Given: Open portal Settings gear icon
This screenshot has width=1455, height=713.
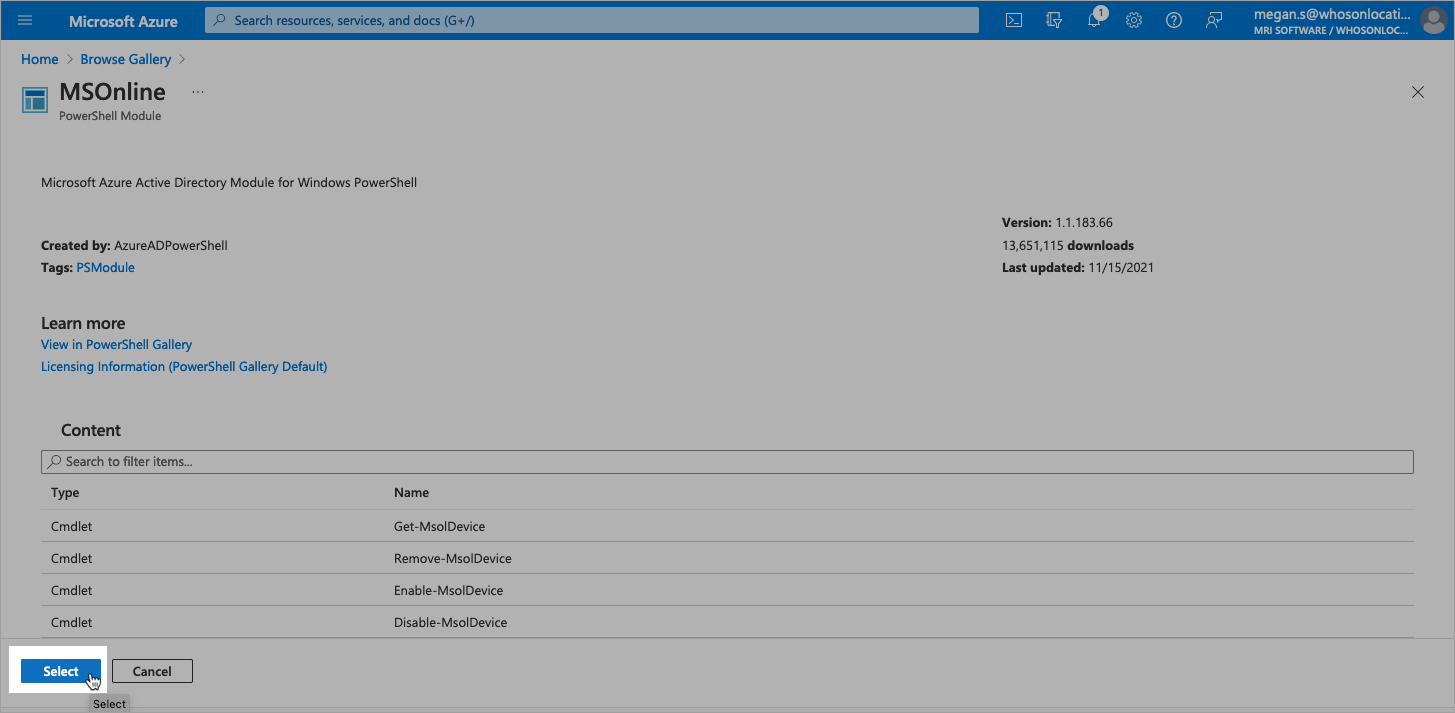Looking at the screenshot, I should (1134, 20).
